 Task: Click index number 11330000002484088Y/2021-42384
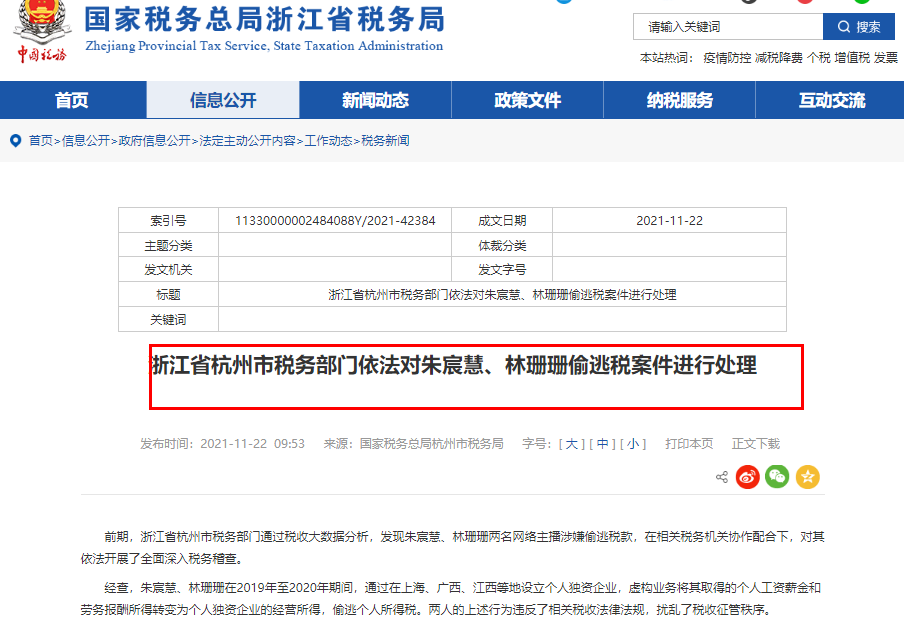click(x=335, y=221)
